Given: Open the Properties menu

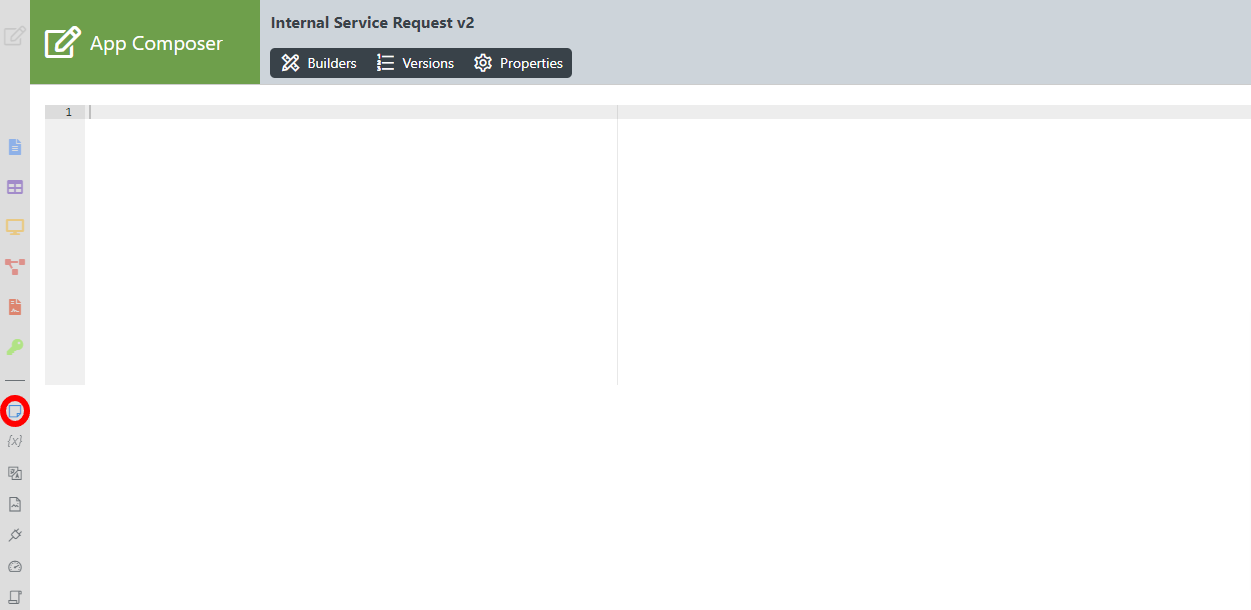Looking at the screenshot, I should coord(518,63).
